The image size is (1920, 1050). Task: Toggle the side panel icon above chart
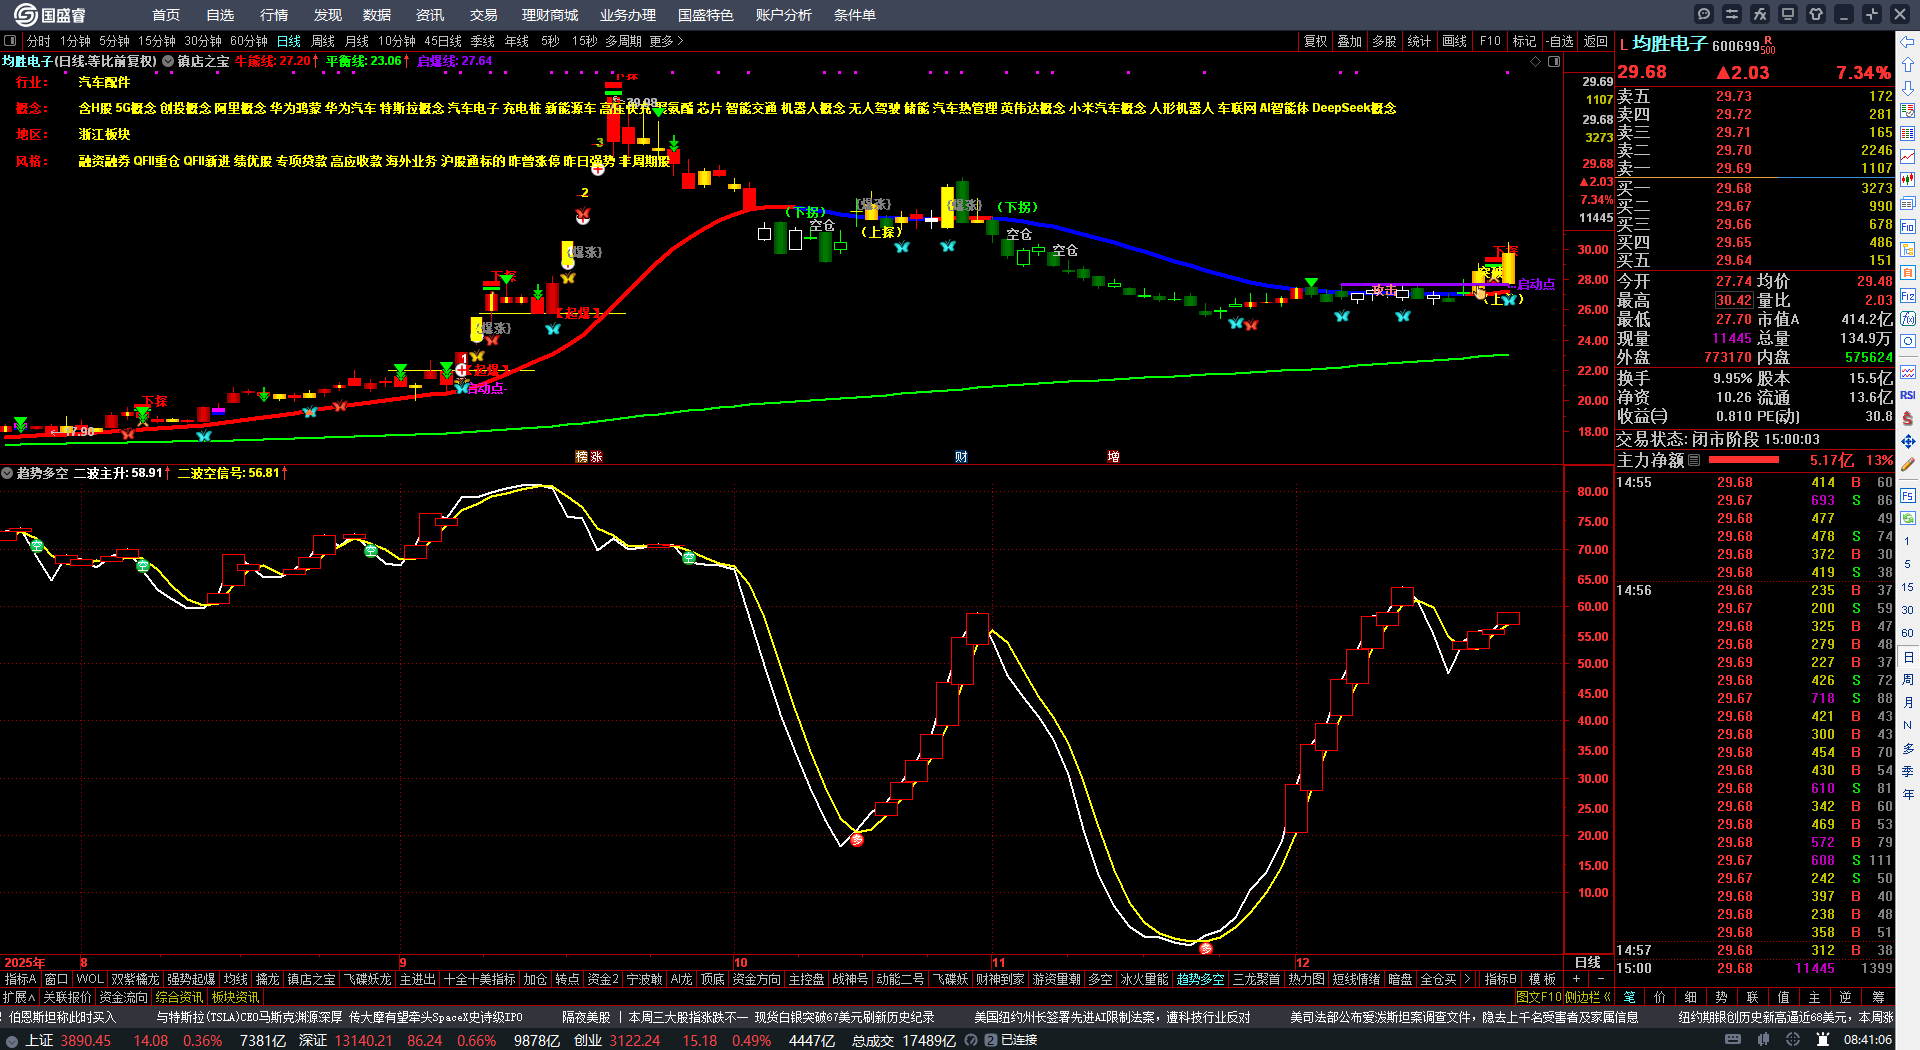coord(1554,61)
